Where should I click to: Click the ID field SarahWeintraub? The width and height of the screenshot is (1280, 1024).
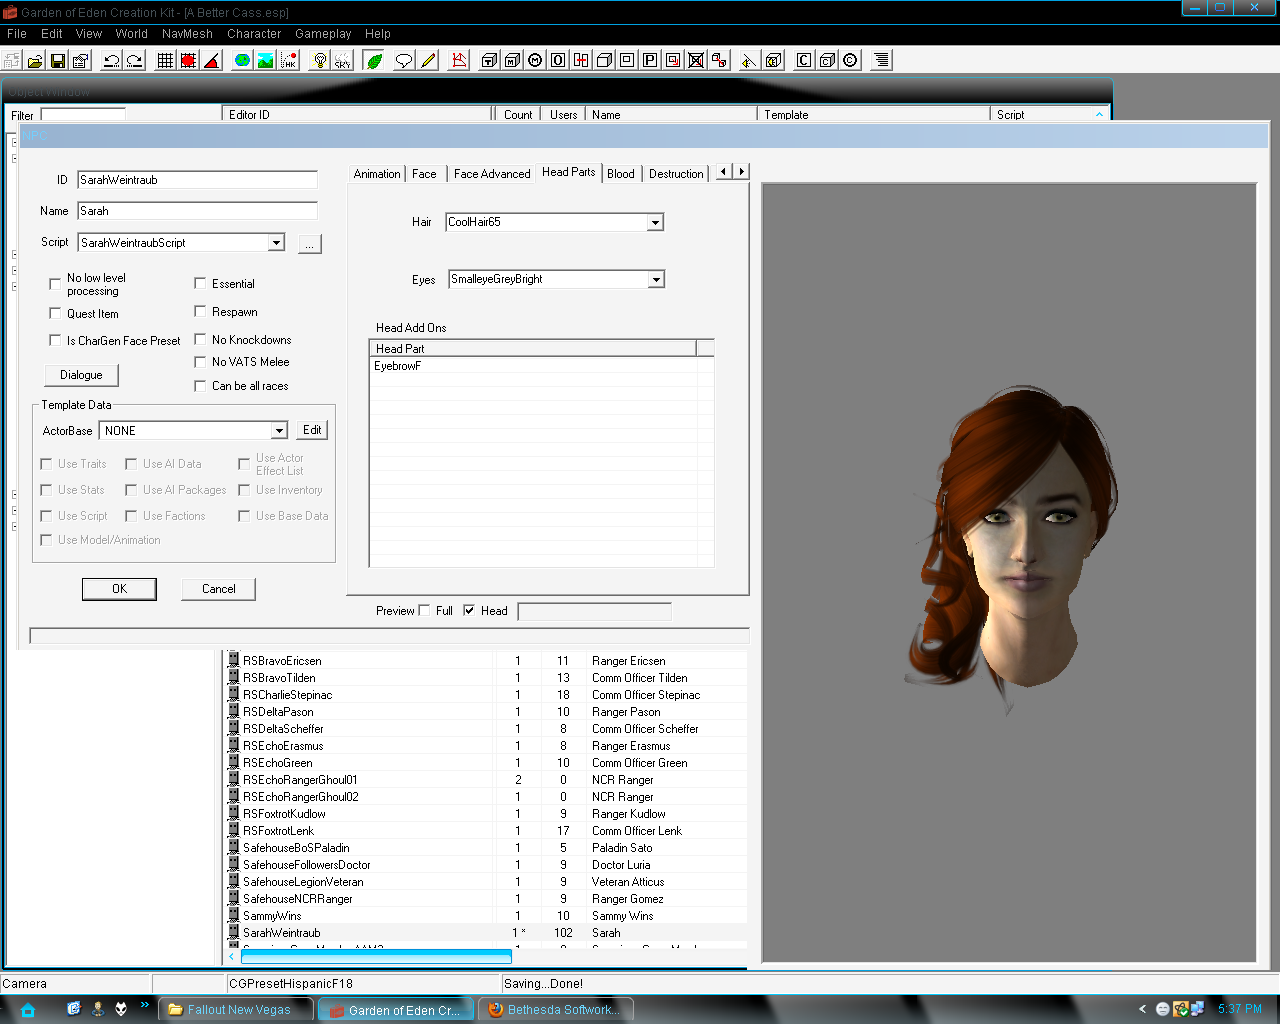pyautogui.click(x=197, y=180)
